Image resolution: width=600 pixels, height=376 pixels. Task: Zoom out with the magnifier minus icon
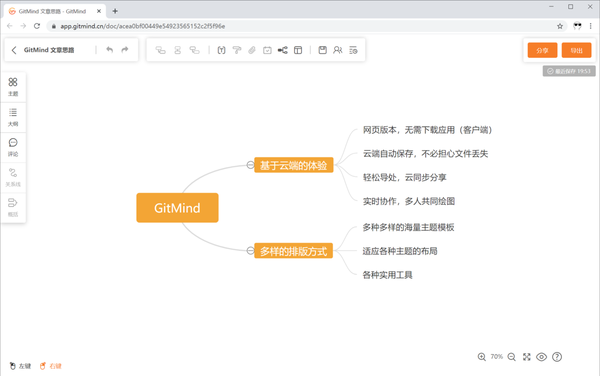pyautogui.click(x=512, y=357)
